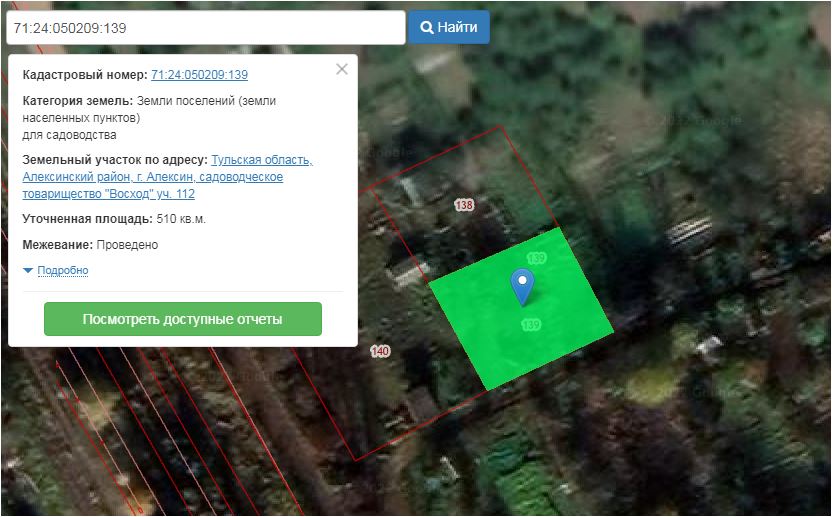Click the Категория земель label
832x517 pixels.
point(77,101)
